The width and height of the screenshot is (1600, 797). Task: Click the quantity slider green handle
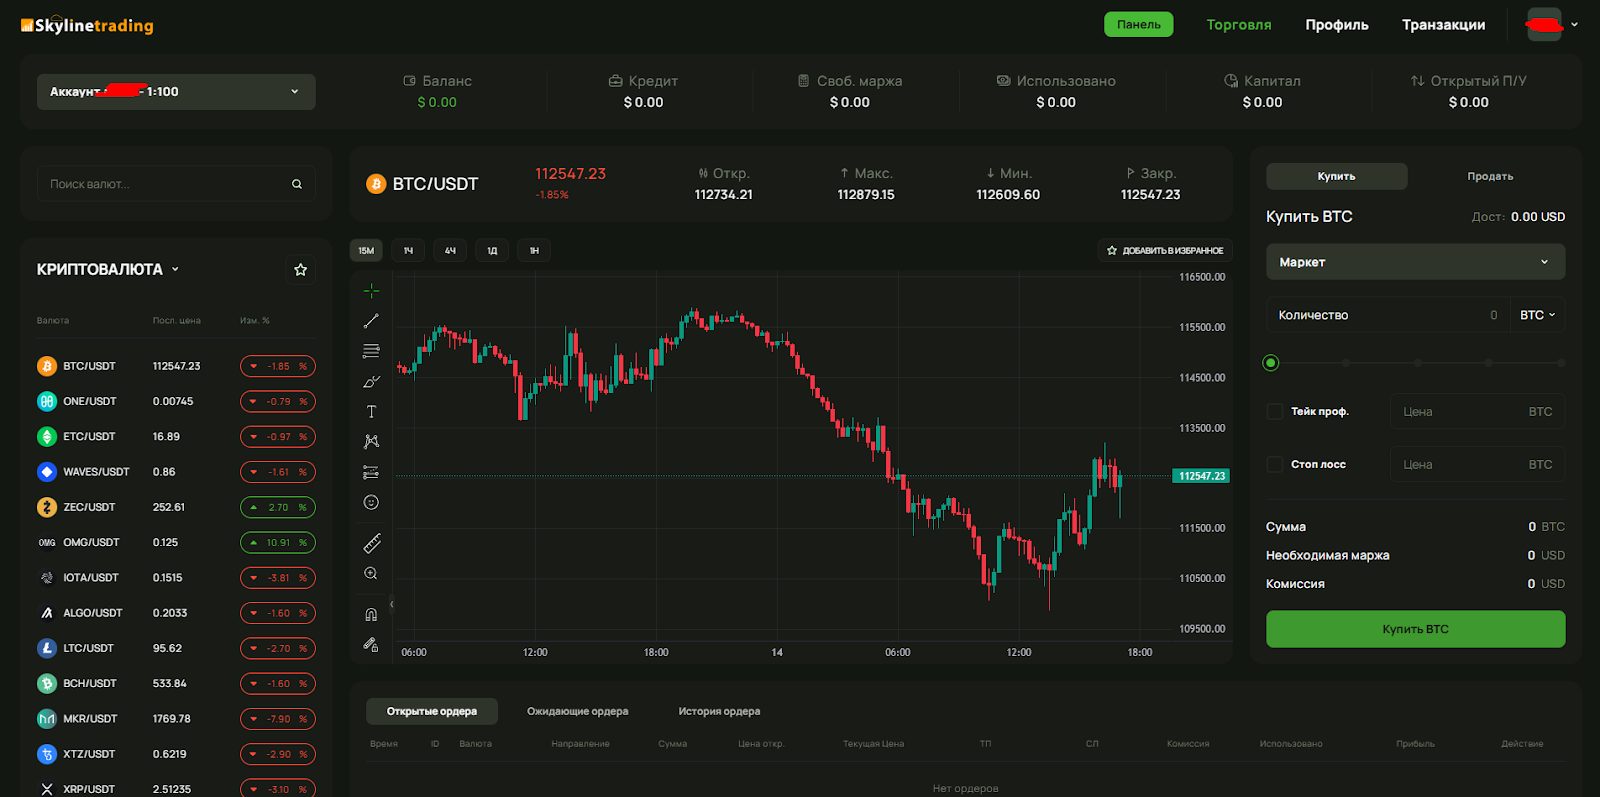(x=1271, y=363)
